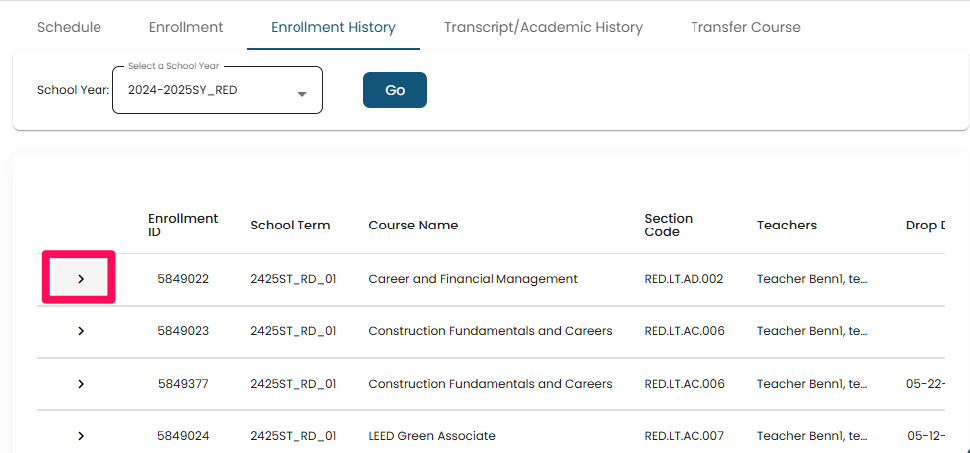Click the Teachers column header
Viewport: 970px width, 453px height.
click(x=787, y=225)
